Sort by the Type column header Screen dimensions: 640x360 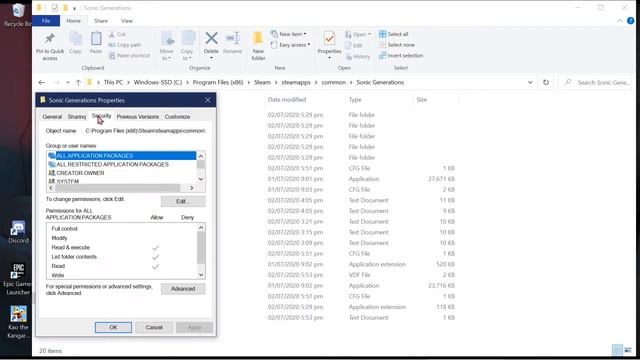[355, 100]
